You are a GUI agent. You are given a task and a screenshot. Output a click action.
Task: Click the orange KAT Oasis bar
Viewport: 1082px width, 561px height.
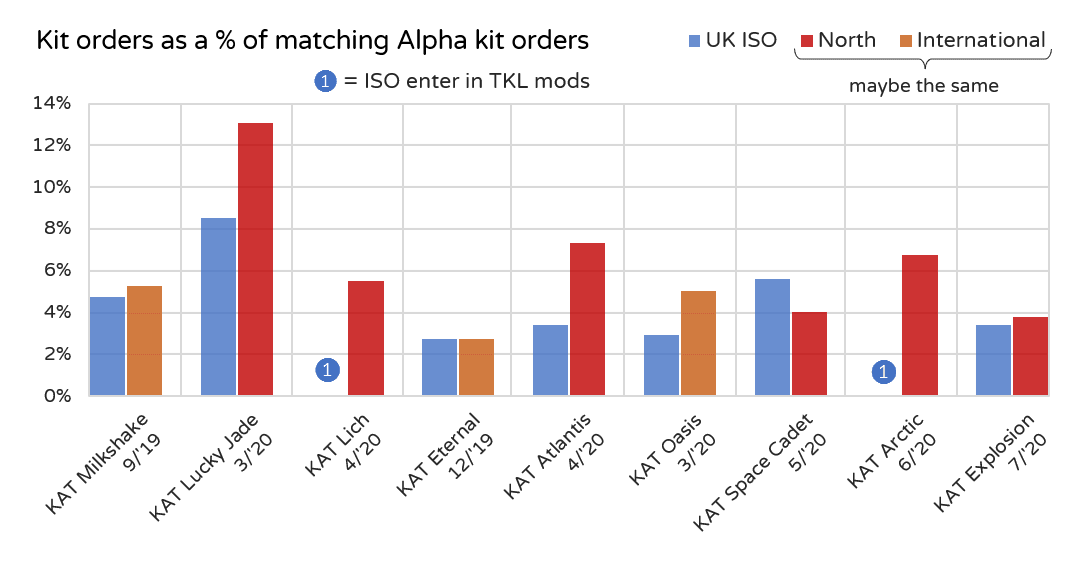tap(698, 343)
